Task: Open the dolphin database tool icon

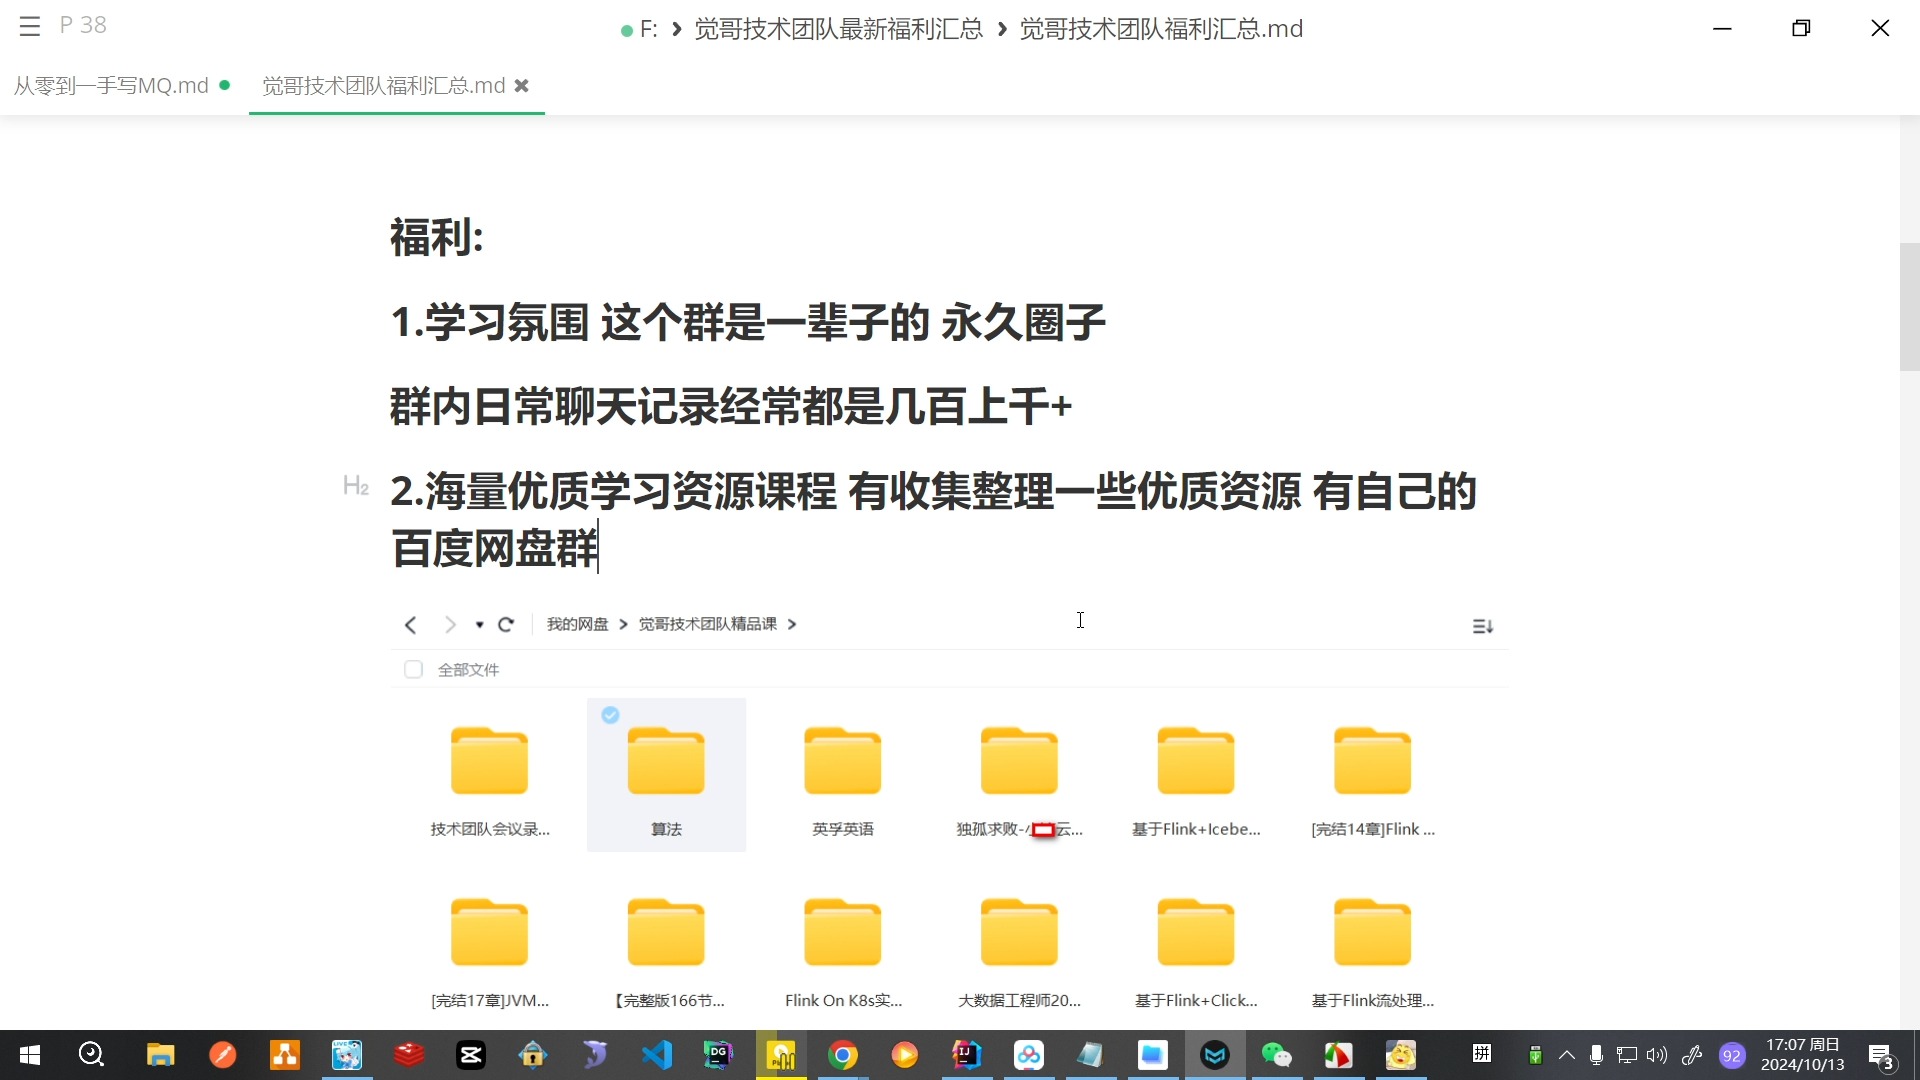Action: (x=595, y=1055)
